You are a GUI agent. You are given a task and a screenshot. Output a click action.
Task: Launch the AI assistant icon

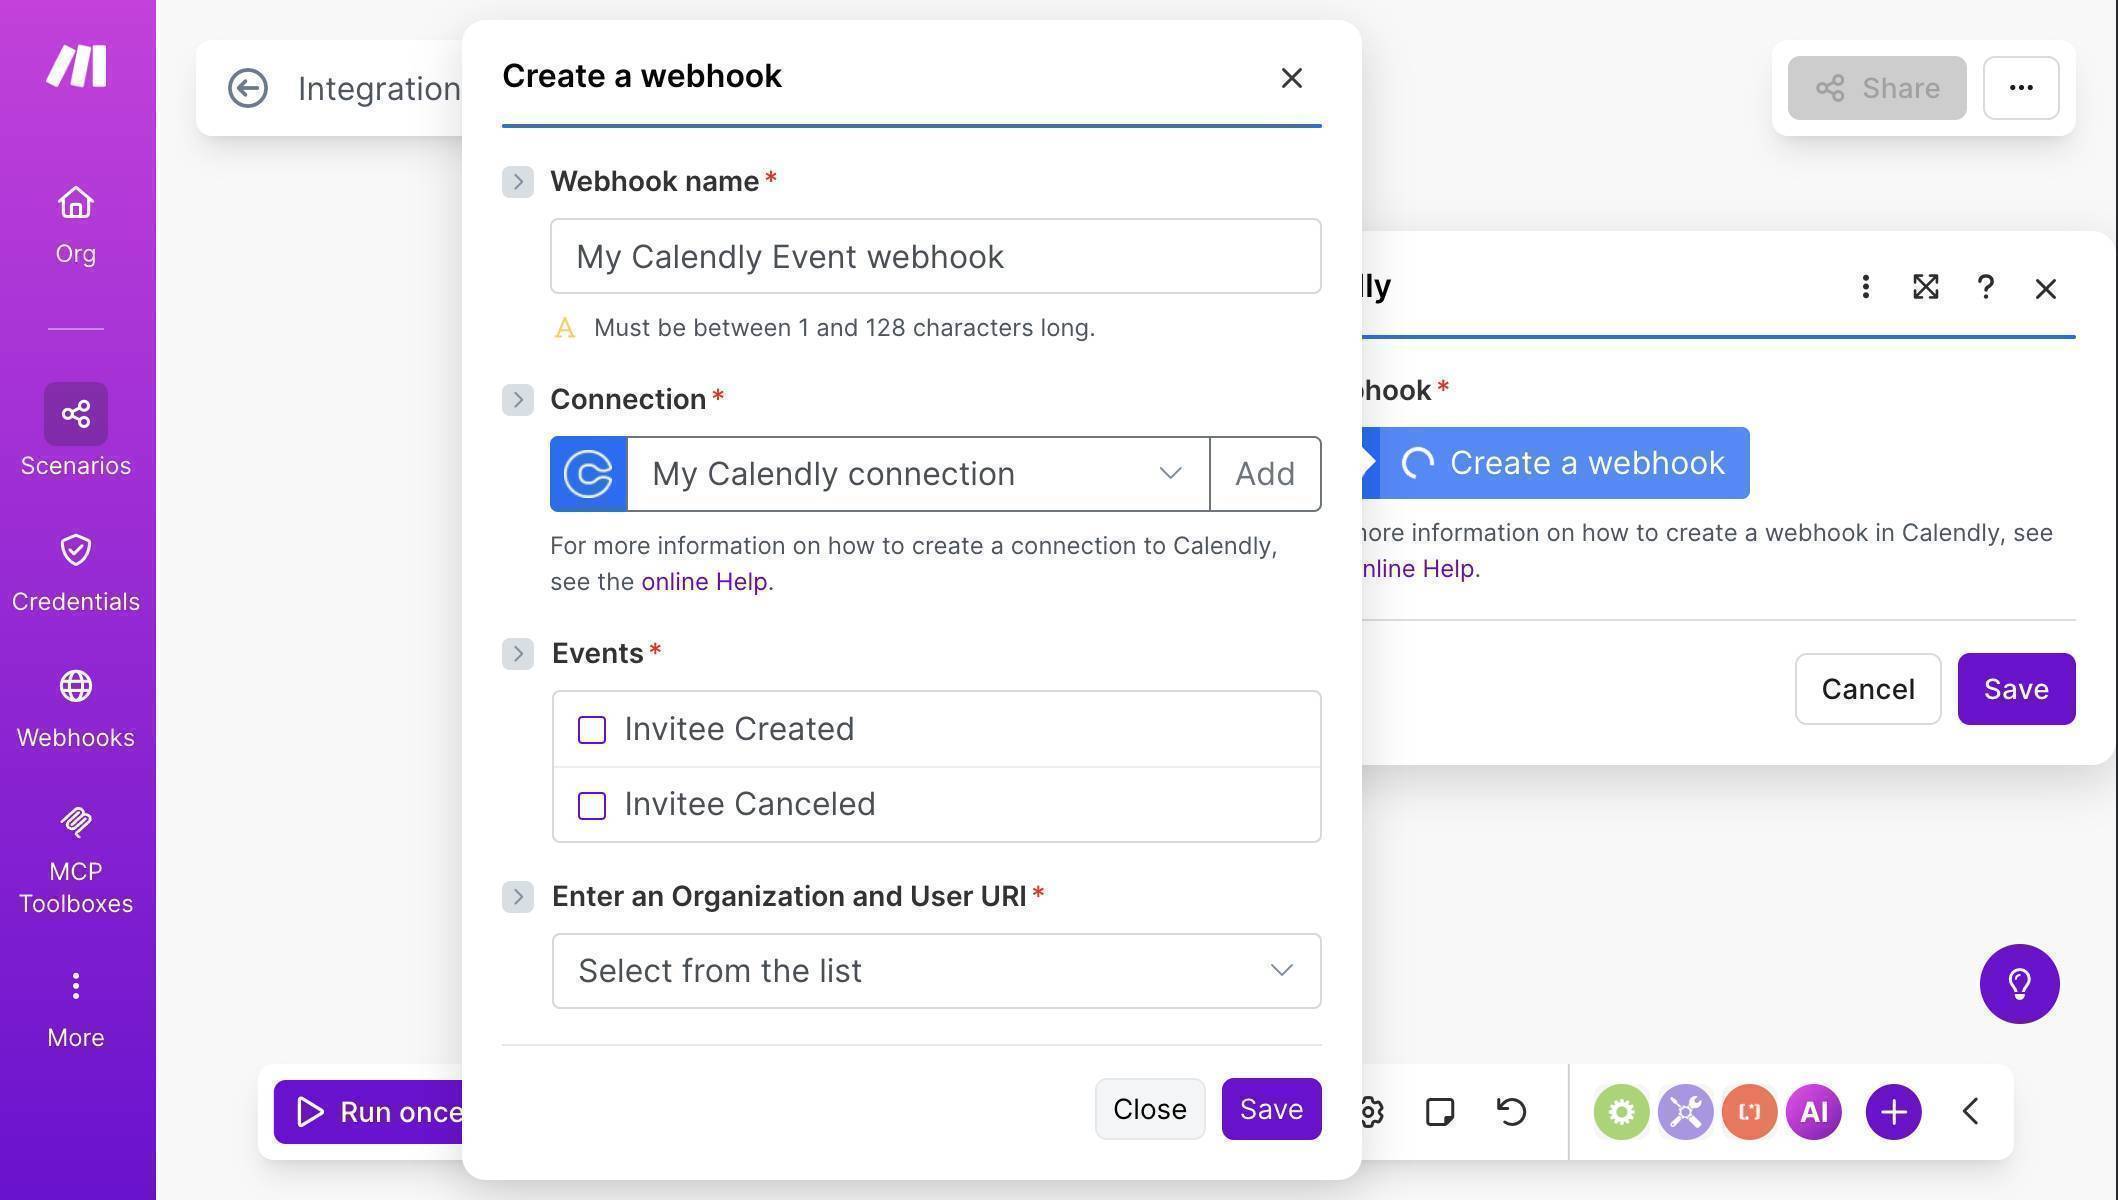(x=1814, y=1111)
